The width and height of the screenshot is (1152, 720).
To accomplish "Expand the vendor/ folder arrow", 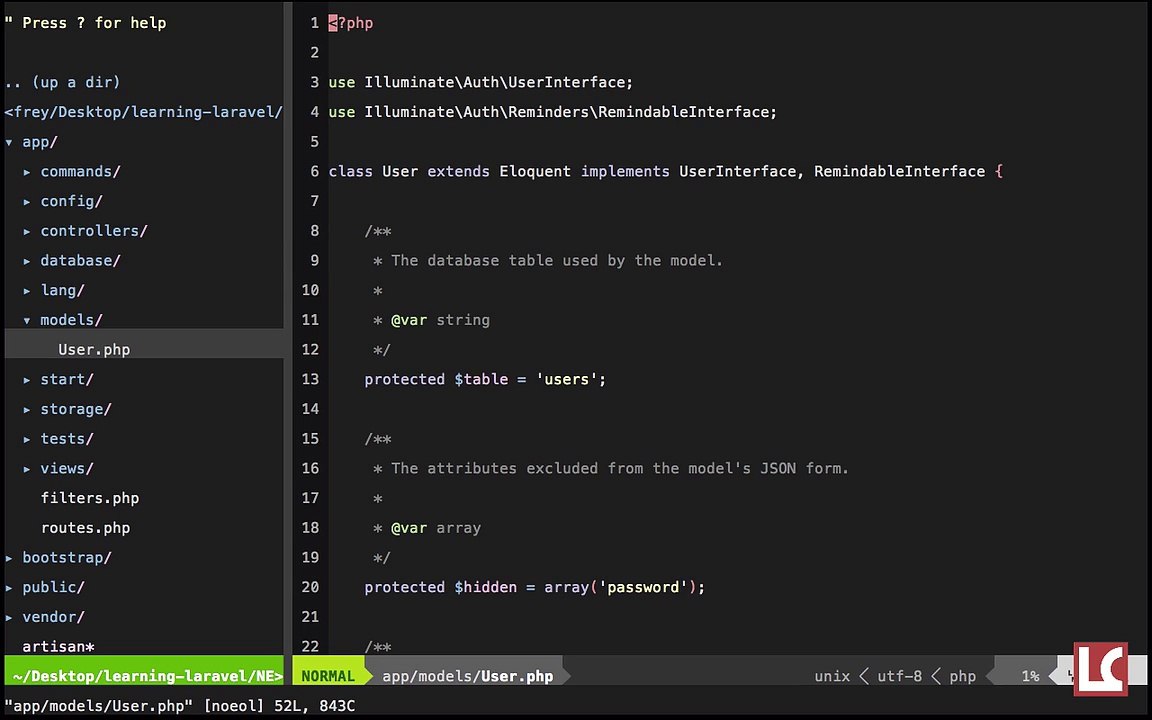I will coord(9,618).
